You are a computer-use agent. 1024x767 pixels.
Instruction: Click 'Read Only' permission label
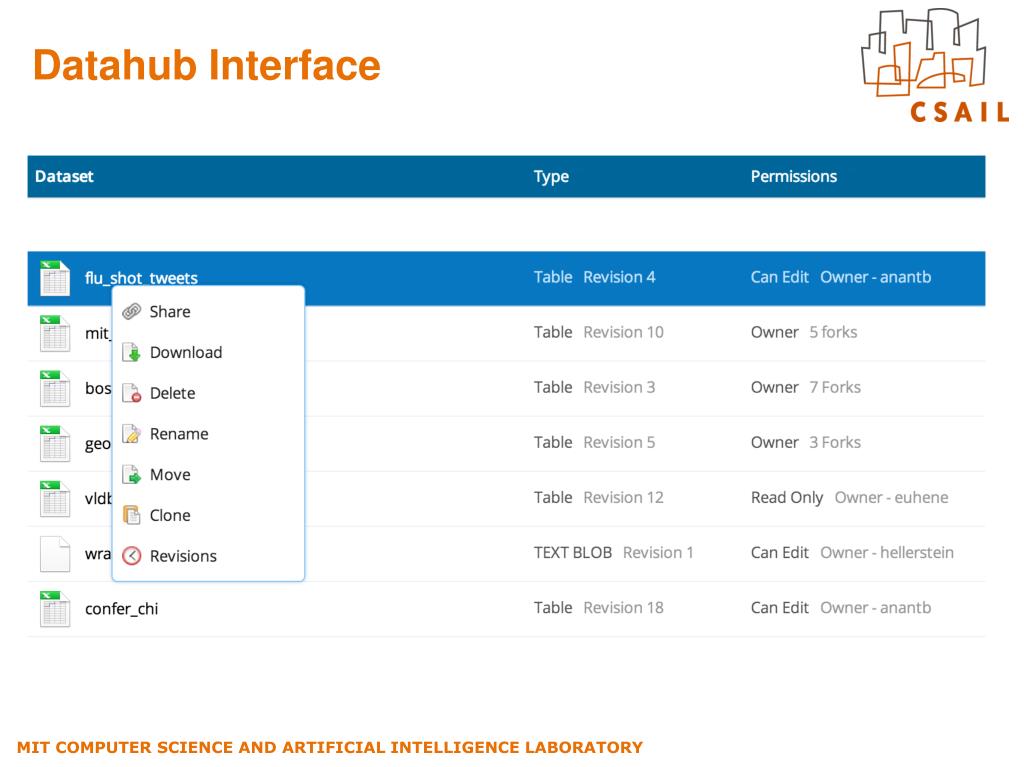[x=787, y=498]
